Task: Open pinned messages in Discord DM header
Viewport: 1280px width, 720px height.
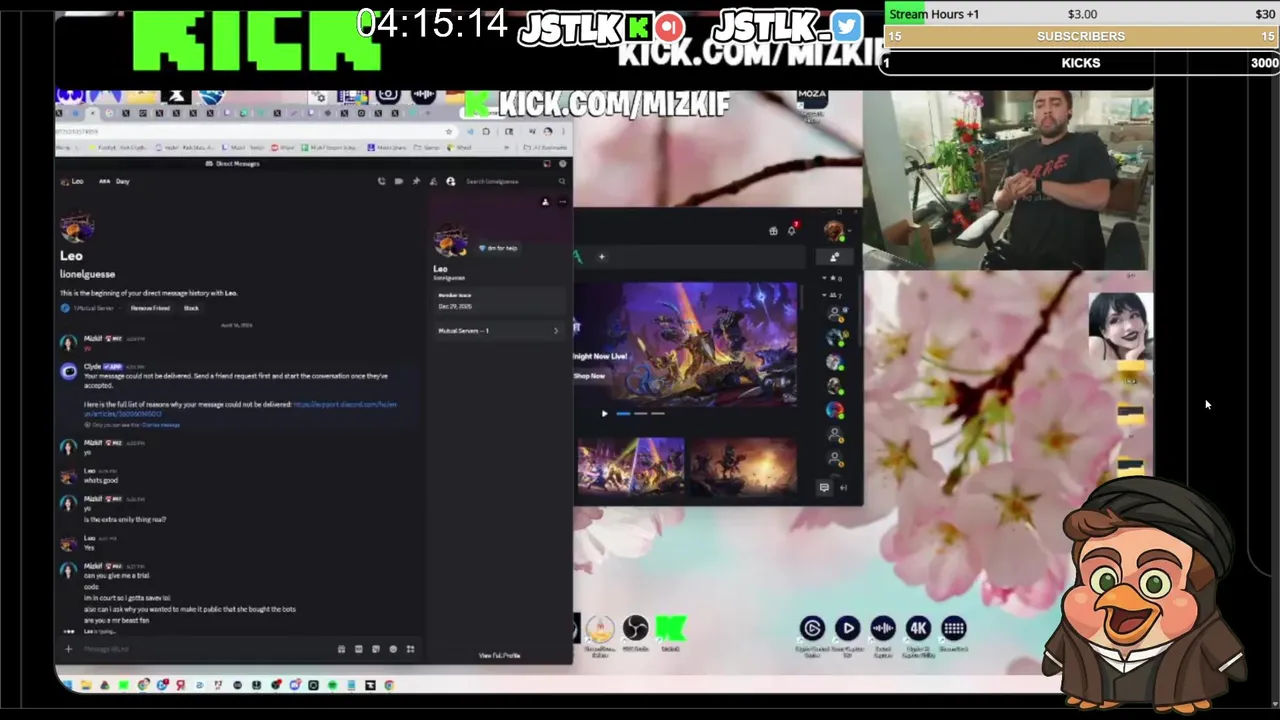Action: tap(416, 181)
